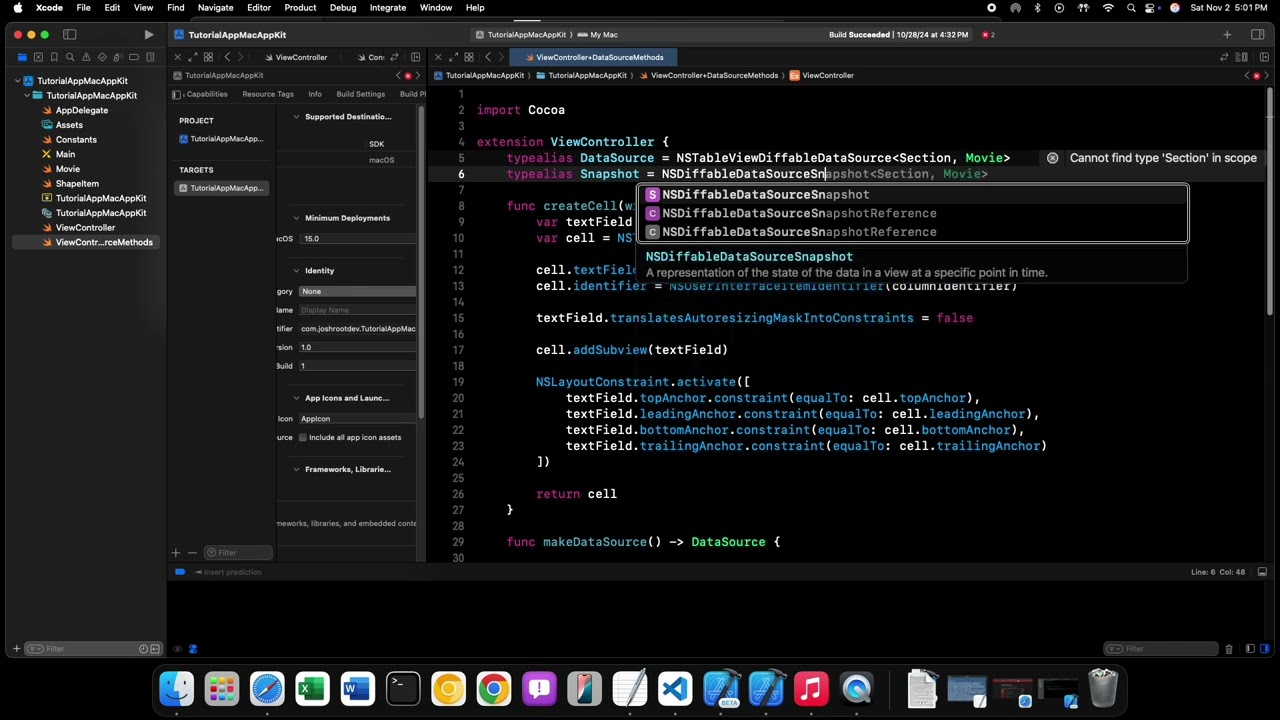
Task: Switch to the Build Settings tab
Action: [x=360, y=94]
